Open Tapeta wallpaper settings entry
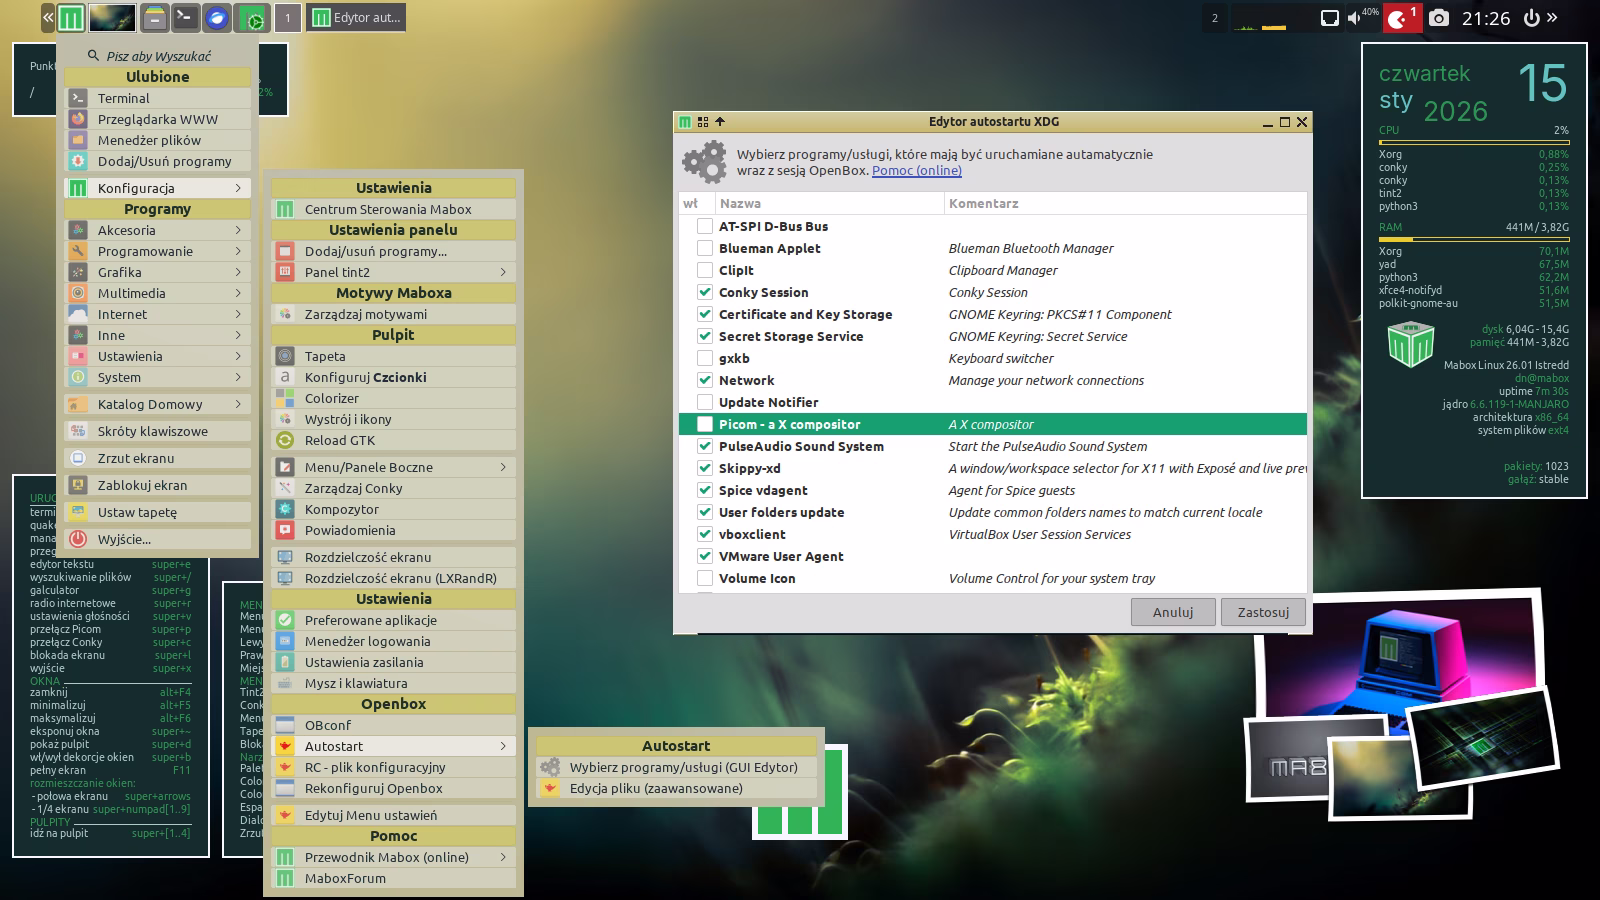 [x=325, y=356]
